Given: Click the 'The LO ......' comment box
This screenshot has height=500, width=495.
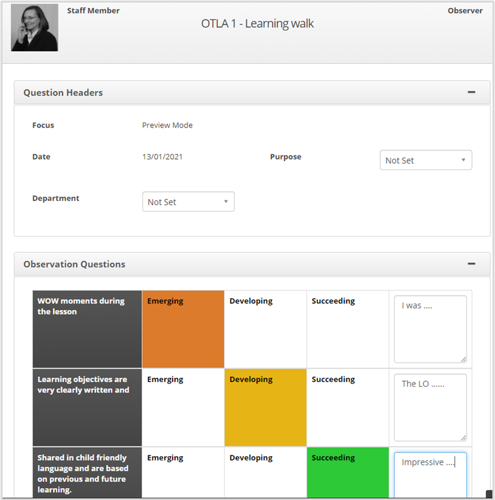Looking at the screenshot, I should (x=430, y=407).
